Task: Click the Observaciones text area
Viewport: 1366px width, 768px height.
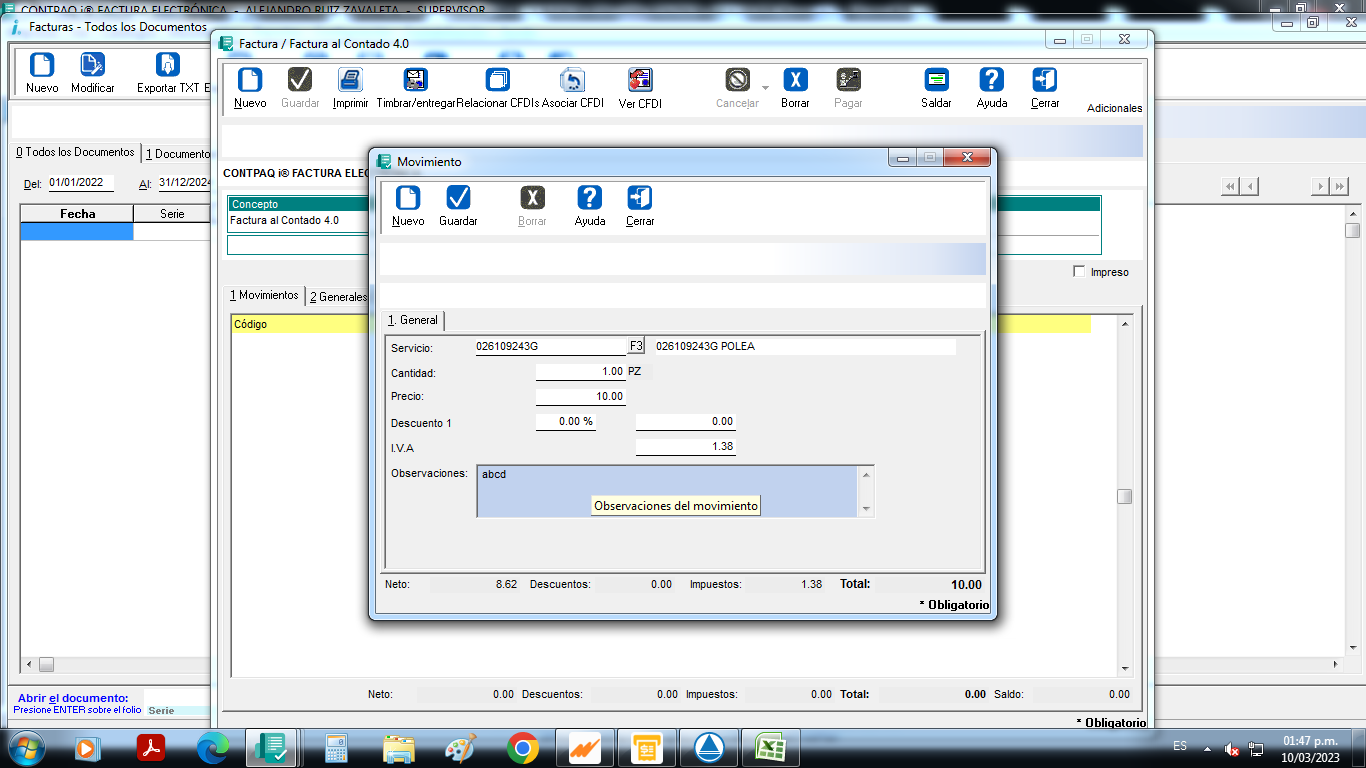Action: point(667,491)
